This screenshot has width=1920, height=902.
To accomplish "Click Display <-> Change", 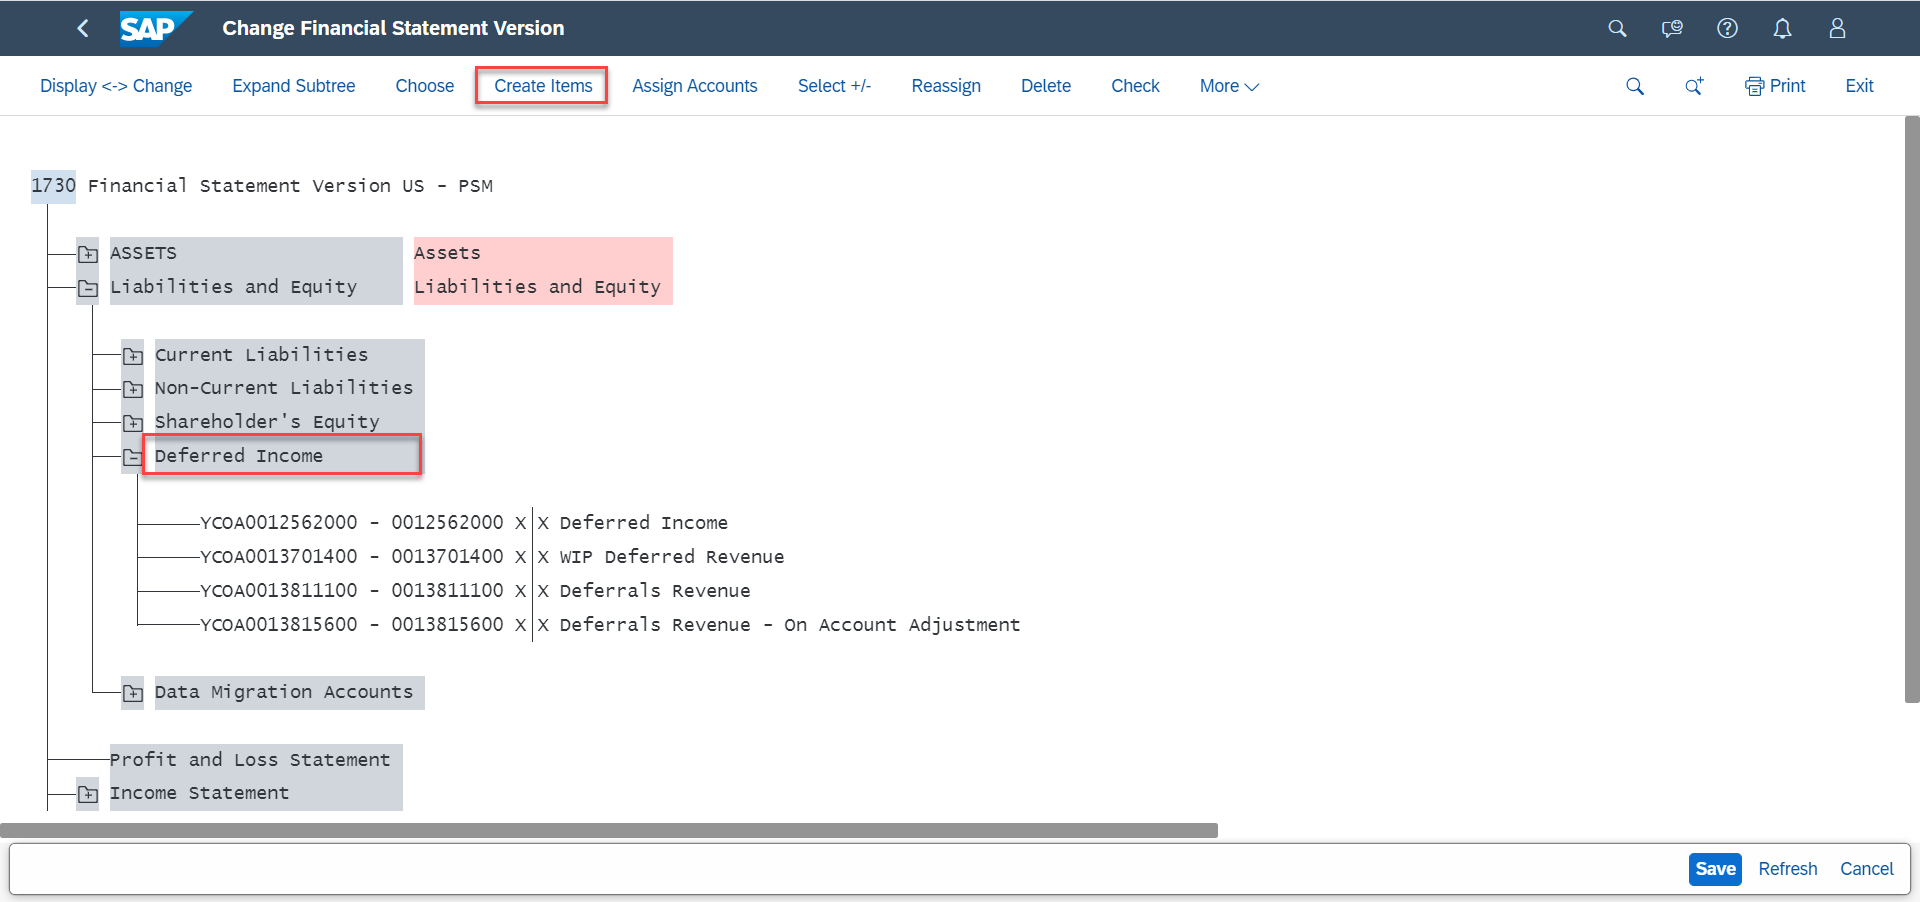I will point(116,86).
